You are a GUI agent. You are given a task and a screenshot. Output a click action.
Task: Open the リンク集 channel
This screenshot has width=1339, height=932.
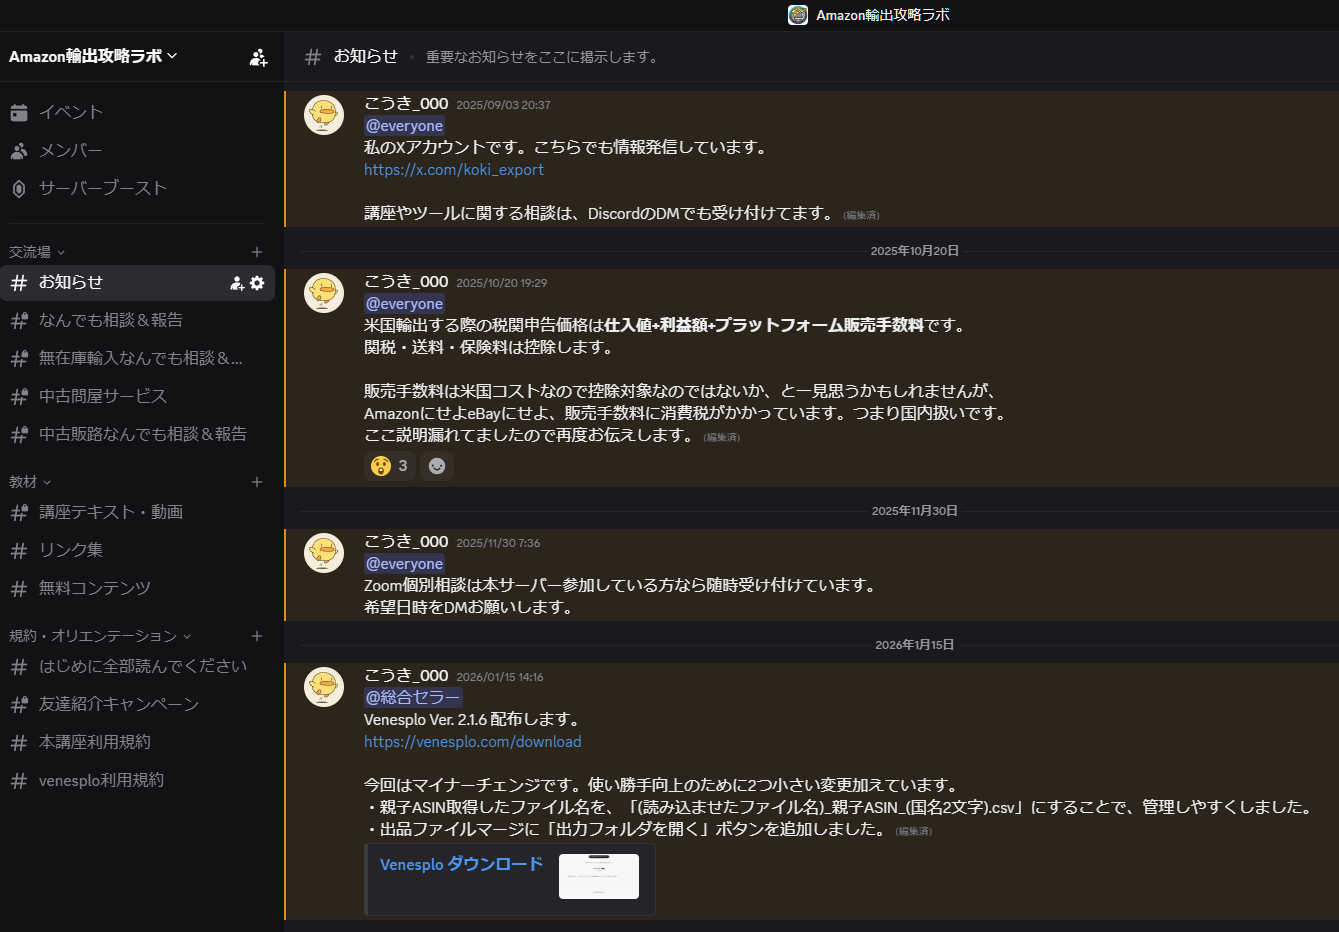[x=71, y=550]
